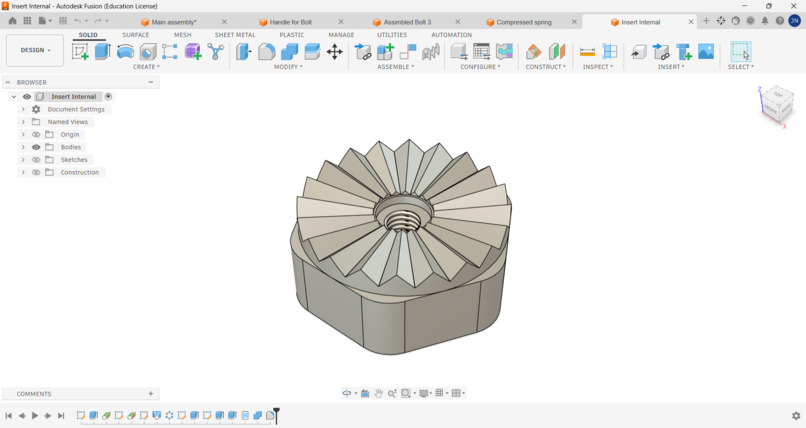Click the Create Form purple box icon
806x428 pixels.
[x=193, y=51]
